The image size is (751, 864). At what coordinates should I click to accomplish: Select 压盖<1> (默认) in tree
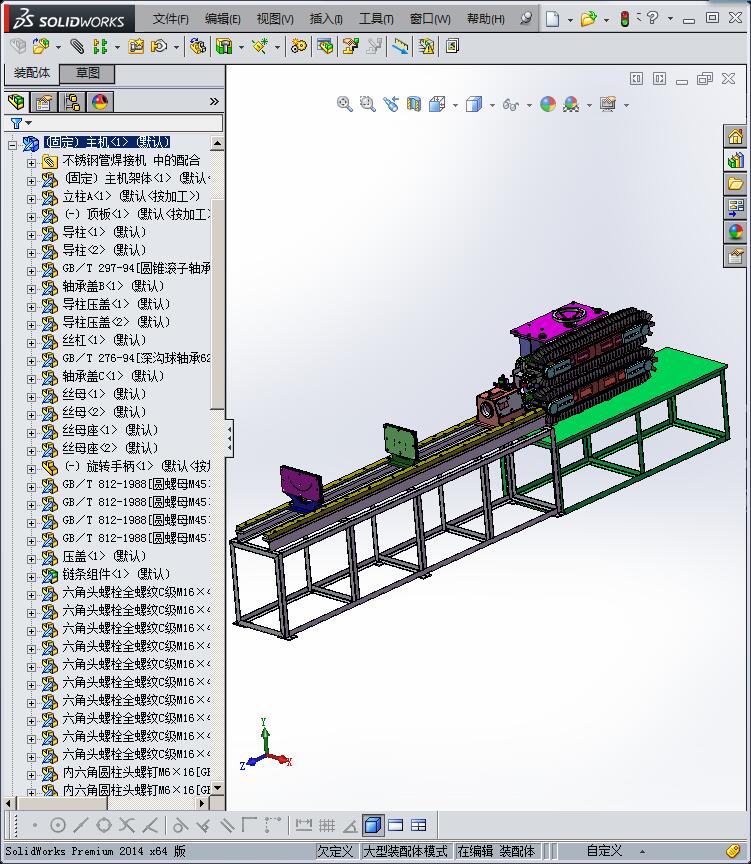pyautogui.click(x=104, y=556)
